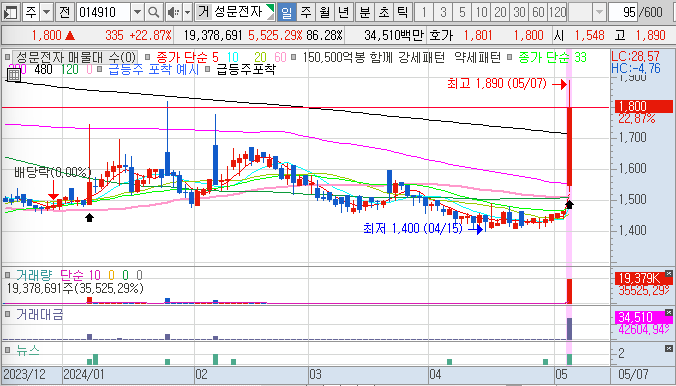Toggle square beside 성문전자 매물대 indicator
This screenshot has height=386, width=676.
7,57
